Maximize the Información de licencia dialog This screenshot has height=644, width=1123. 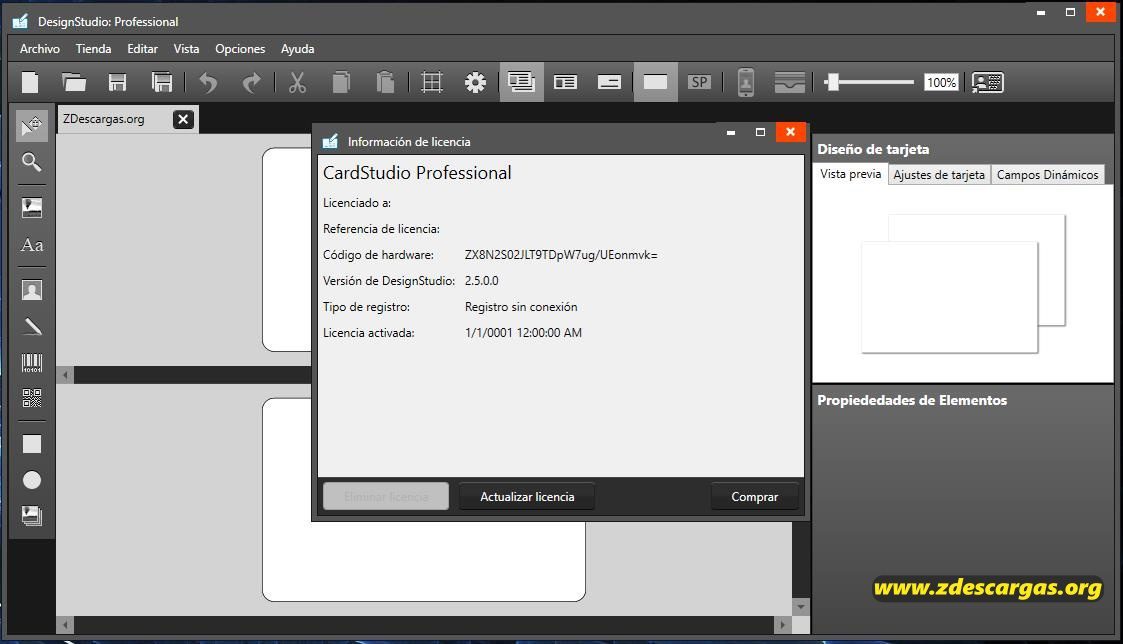tap(761, 132)
